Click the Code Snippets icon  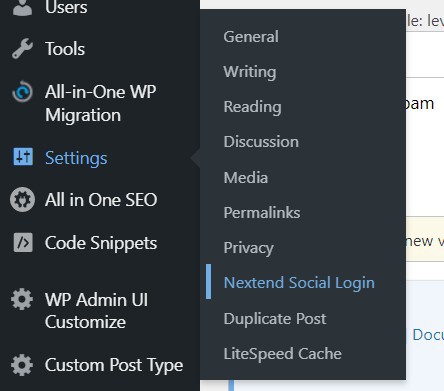pos(23,242)
